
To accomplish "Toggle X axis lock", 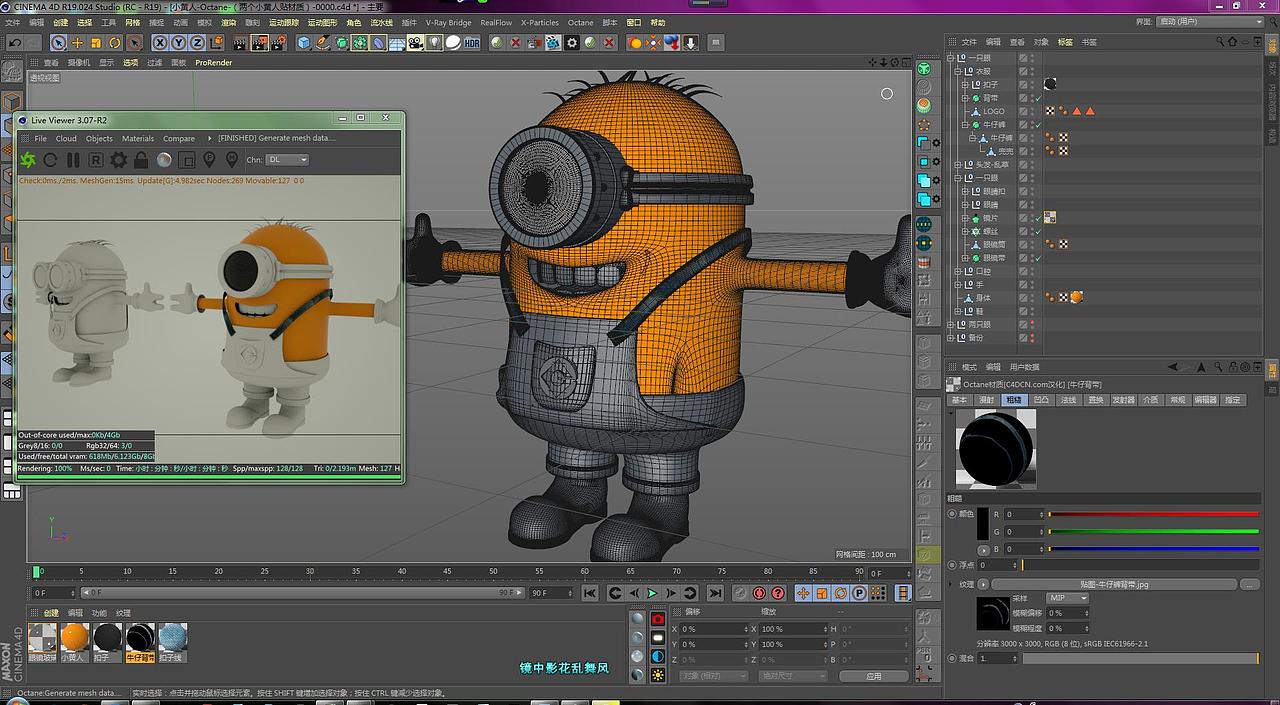I will (x=160, y=43).
